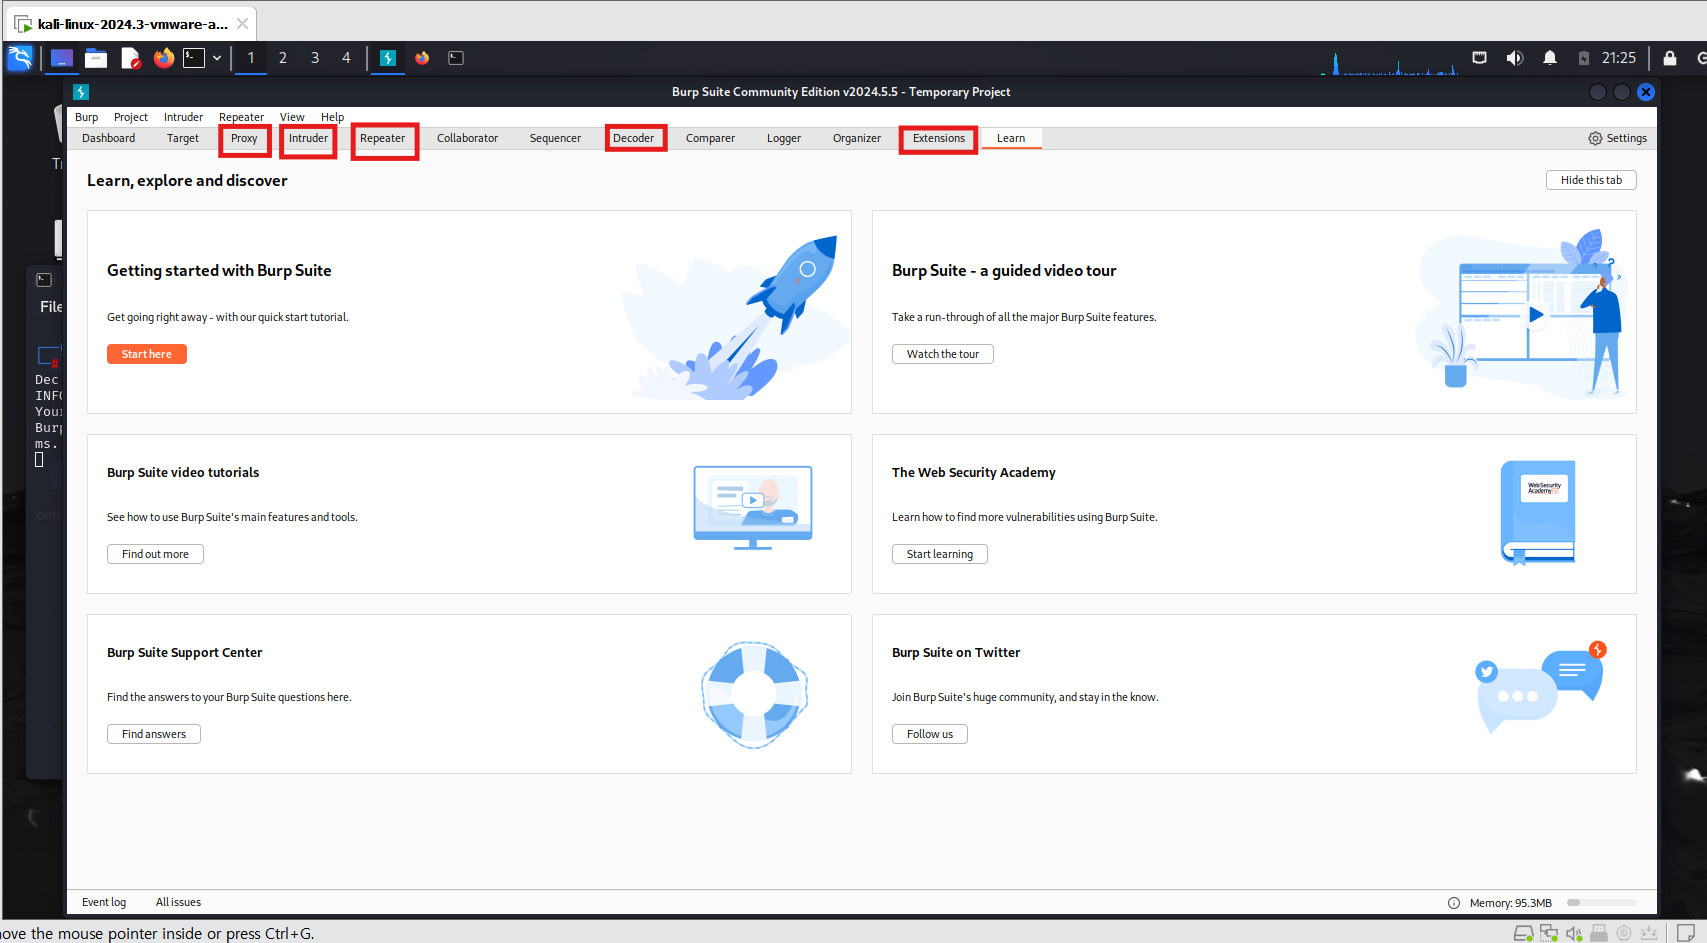Viewport: 1707px width, 943px height.
Task: Click the 21:25 clock
Action: [x=1619, y=58]
